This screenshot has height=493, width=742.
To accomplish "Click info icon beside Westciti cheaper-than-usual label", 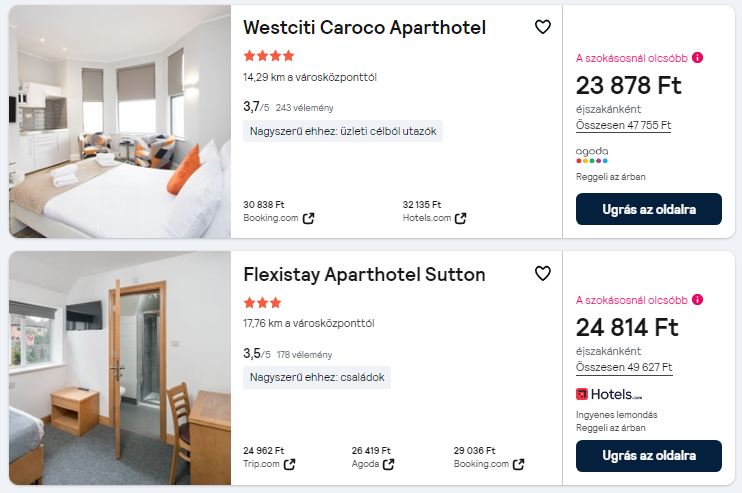I will [697, 57].
